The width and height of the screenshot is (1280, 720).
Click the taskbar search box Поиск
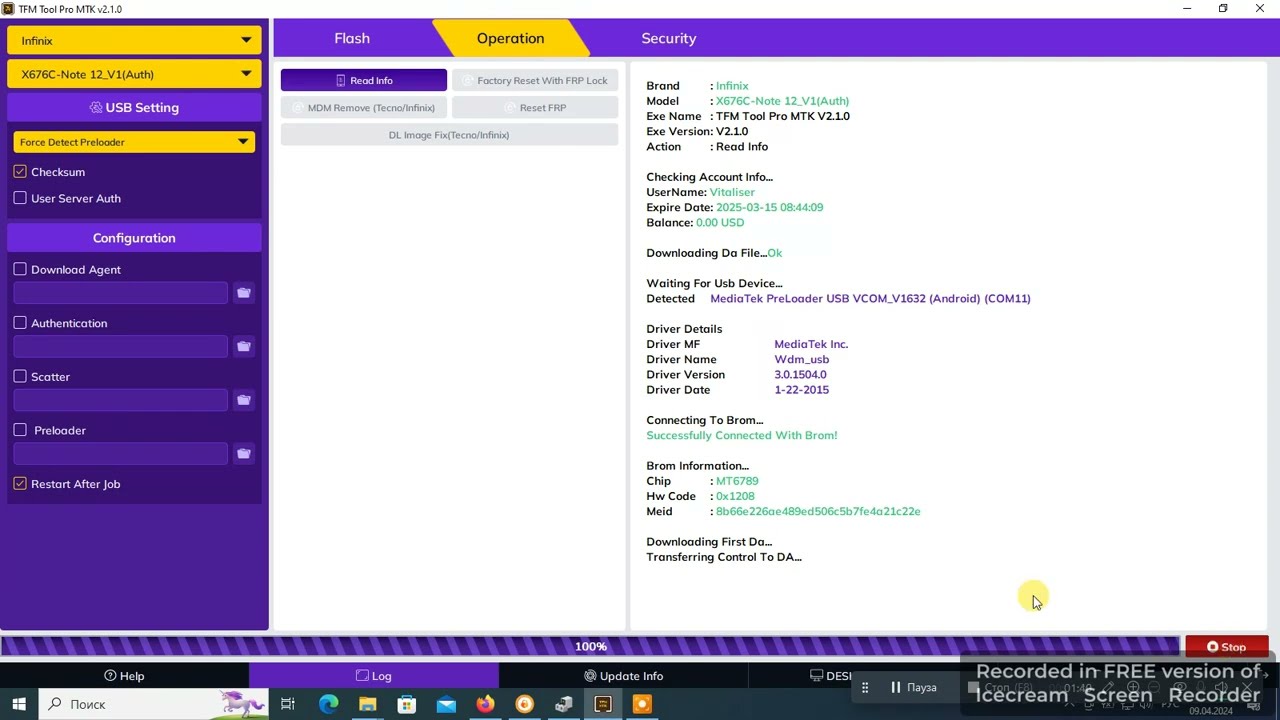(155, 704)
